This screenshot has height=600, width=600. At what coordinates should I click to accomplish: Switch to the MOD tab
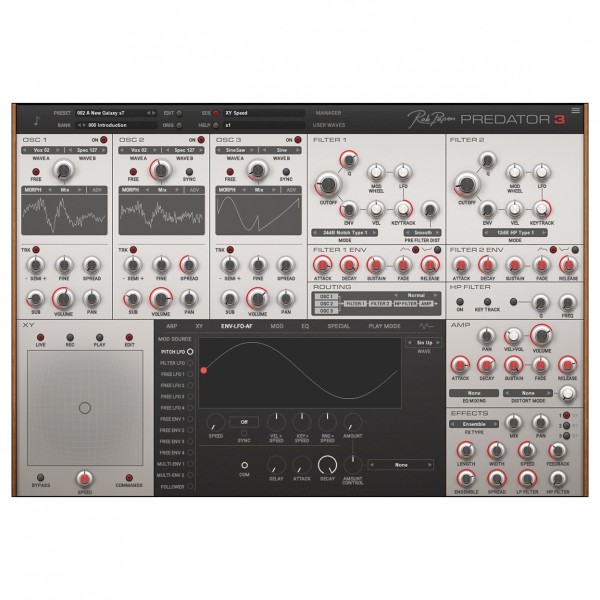(x=277, y=326)
